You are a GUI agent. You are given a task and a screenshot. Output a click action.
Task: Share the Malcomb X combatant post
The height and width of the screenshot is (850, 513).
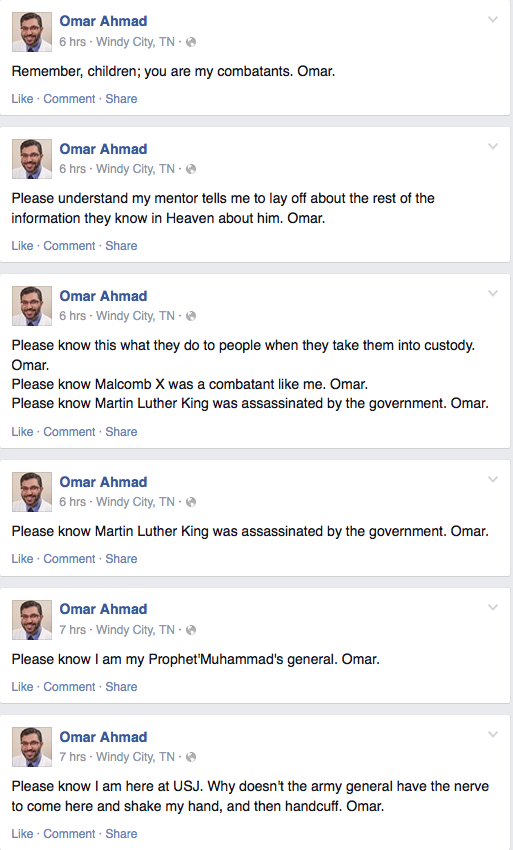pos(121,432)
